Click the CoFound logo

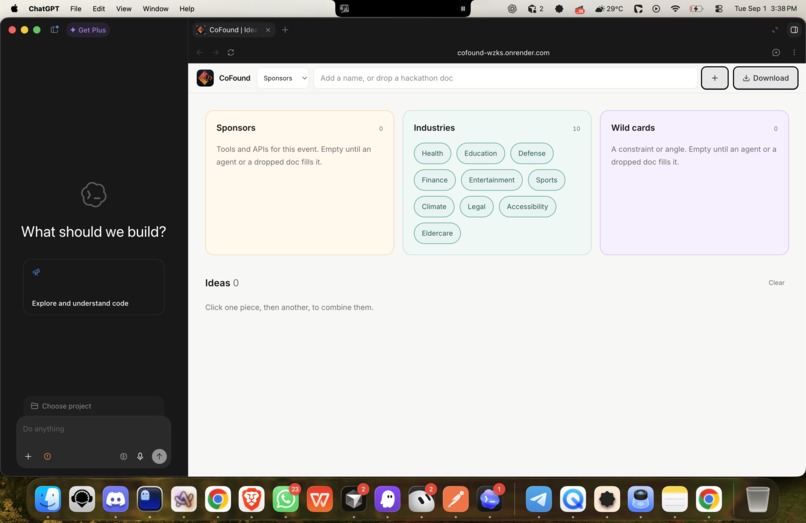pos(205,78)
